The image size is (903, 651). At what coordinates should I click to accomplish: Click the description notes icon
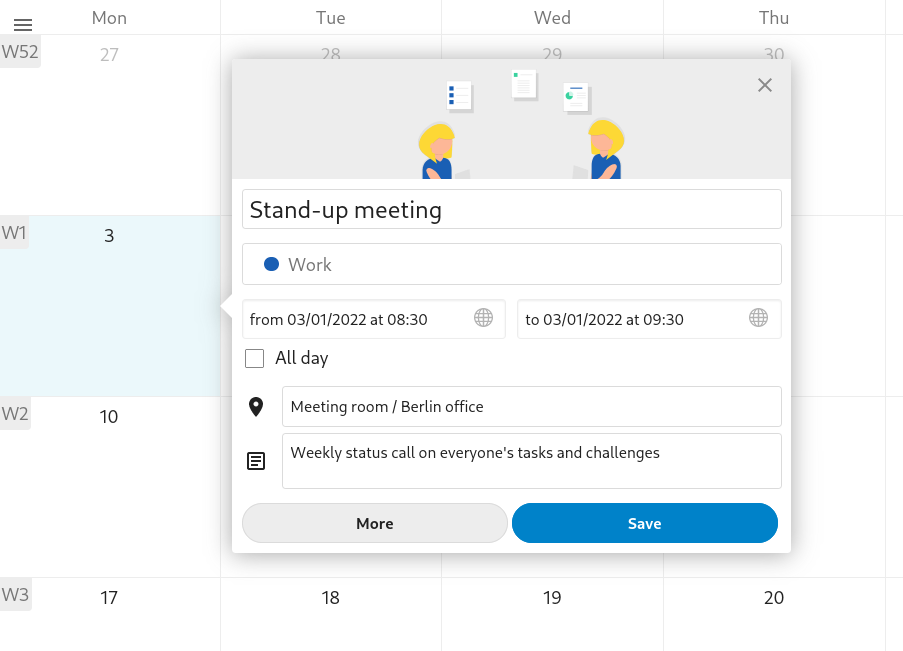point(256,461)
